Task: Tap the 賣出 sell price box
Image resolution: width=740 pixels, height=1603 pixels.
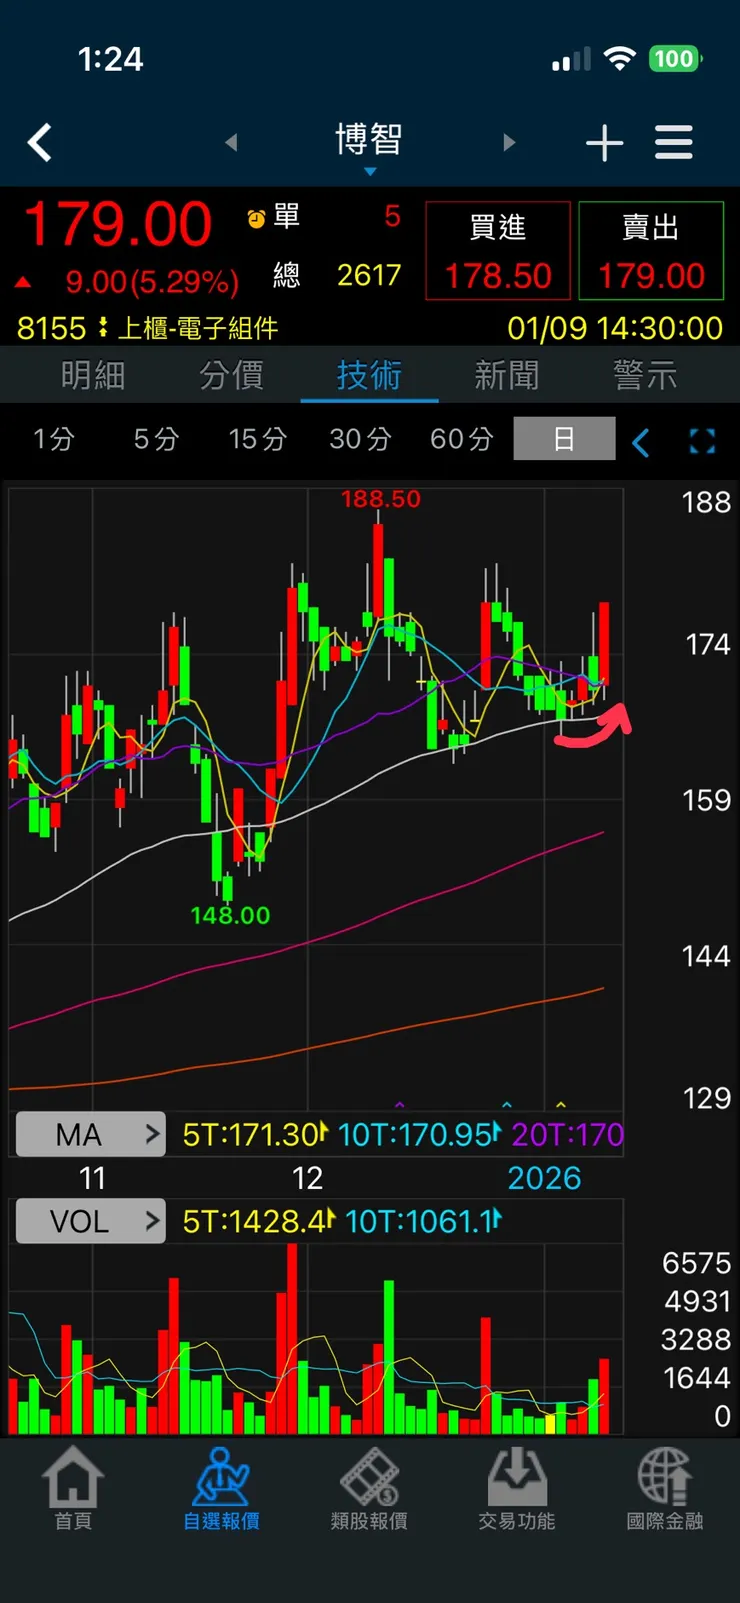Action: point(651,251)
